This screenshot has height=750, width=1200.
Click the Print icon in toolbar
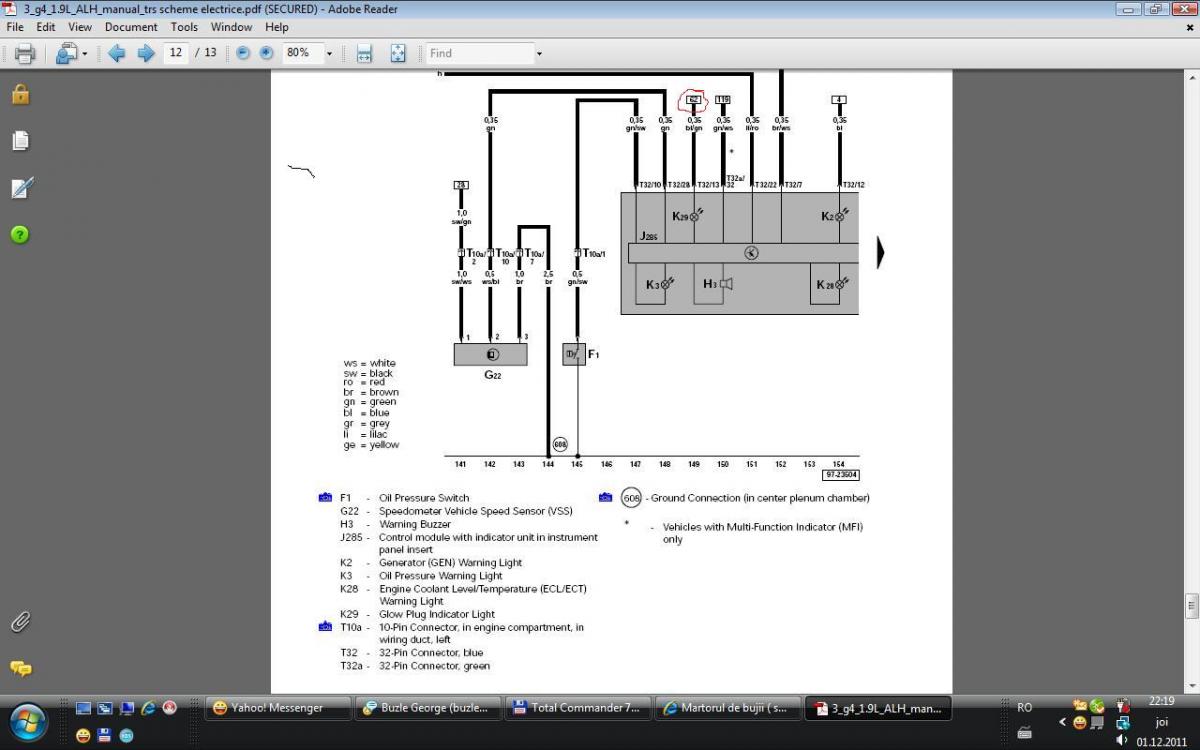tap(25, 54)
